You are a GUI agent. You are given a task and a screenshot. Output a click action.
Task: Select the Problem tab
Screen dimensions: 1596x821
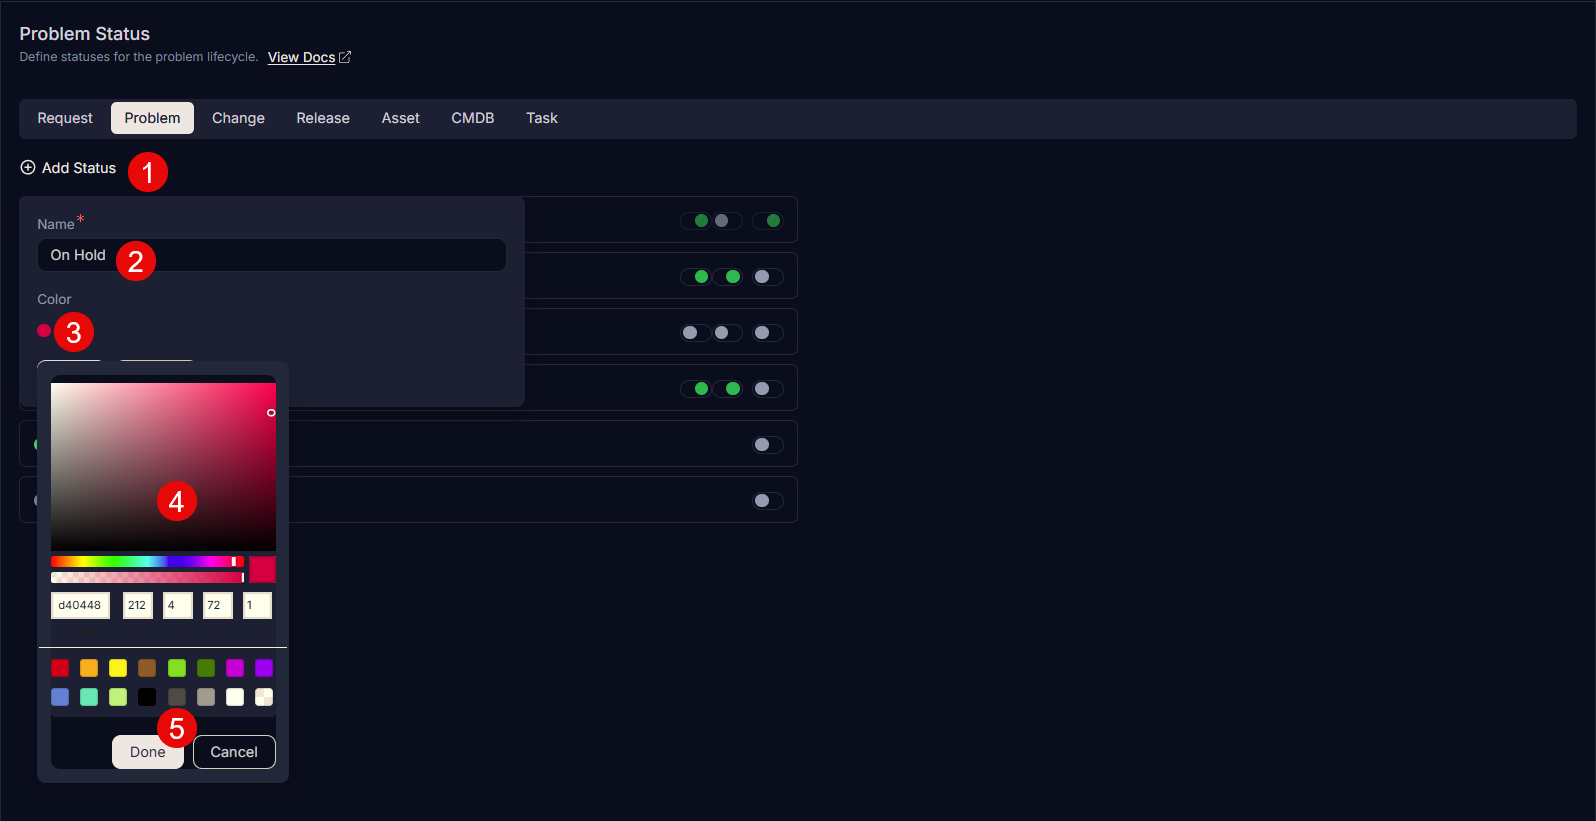click(152, 118)
